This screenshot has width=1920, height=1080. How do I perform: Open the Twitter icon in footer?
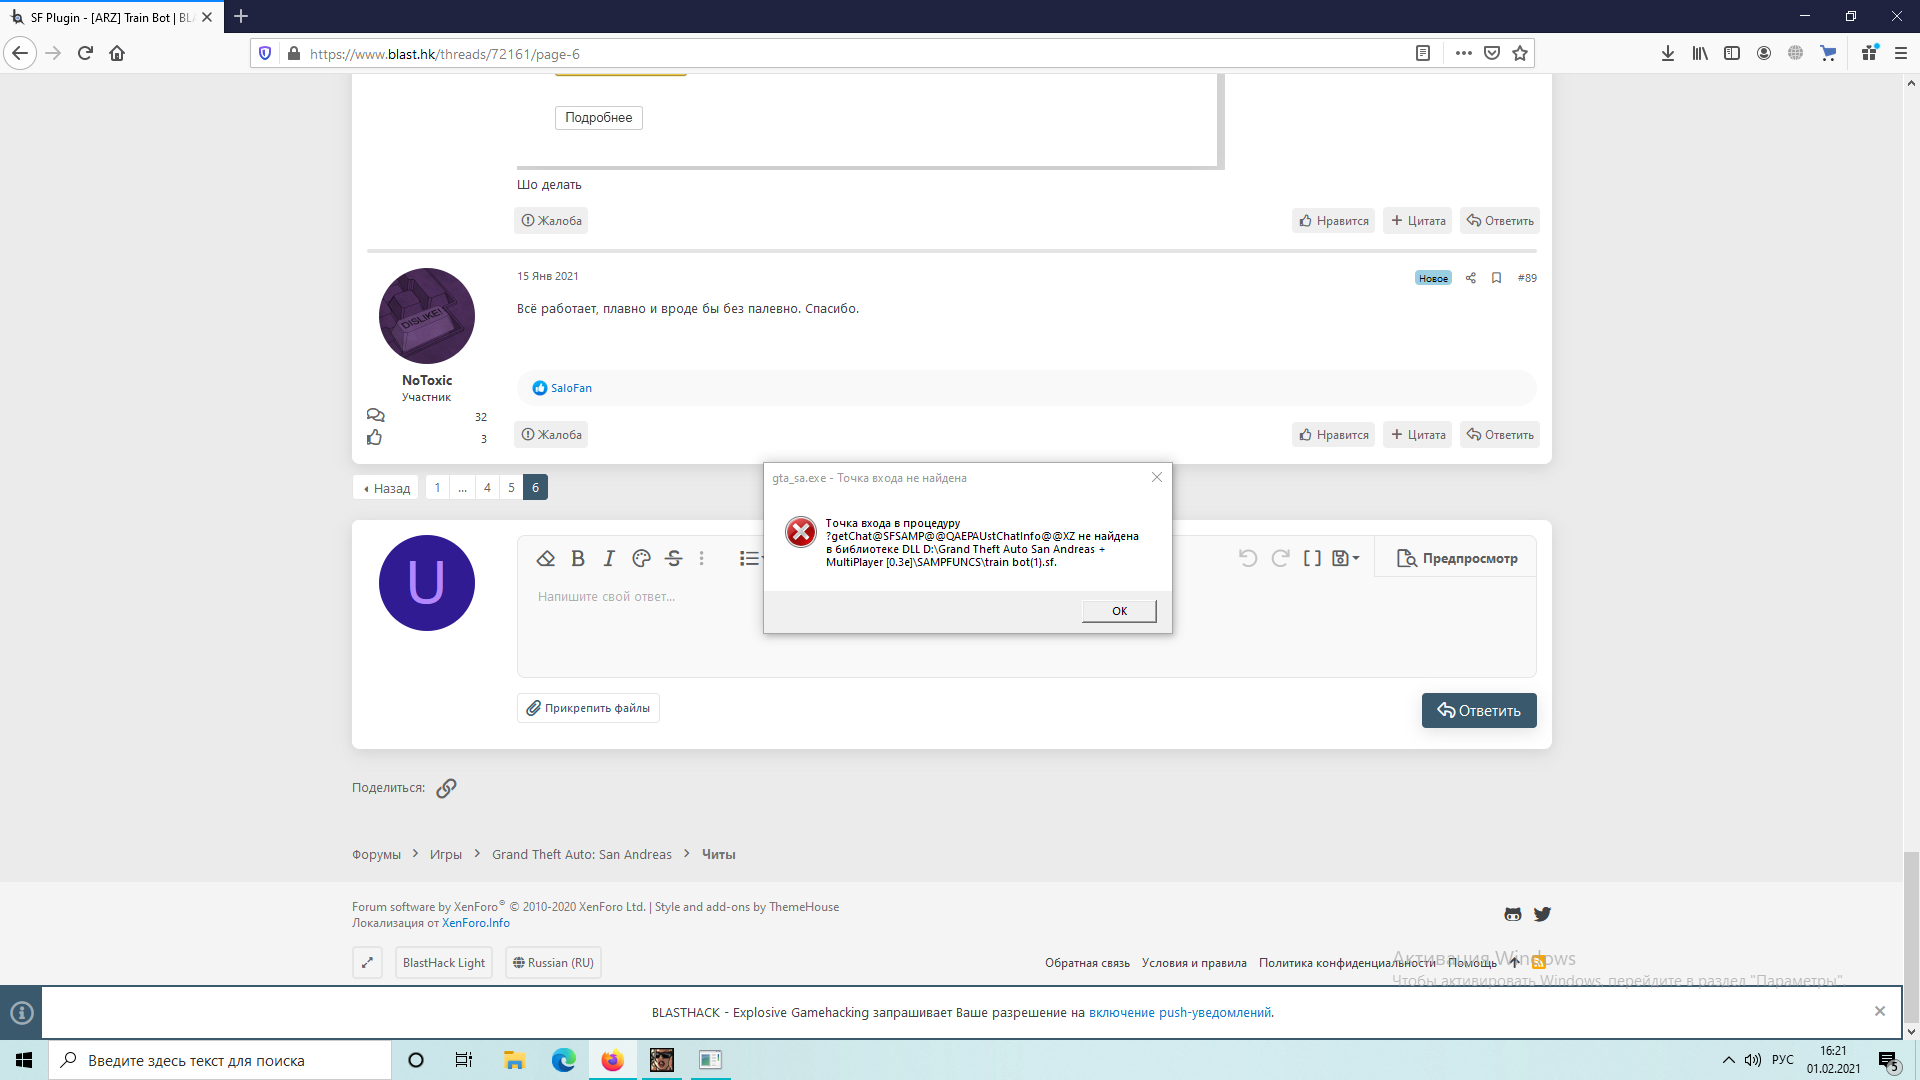pos(1542,914)
